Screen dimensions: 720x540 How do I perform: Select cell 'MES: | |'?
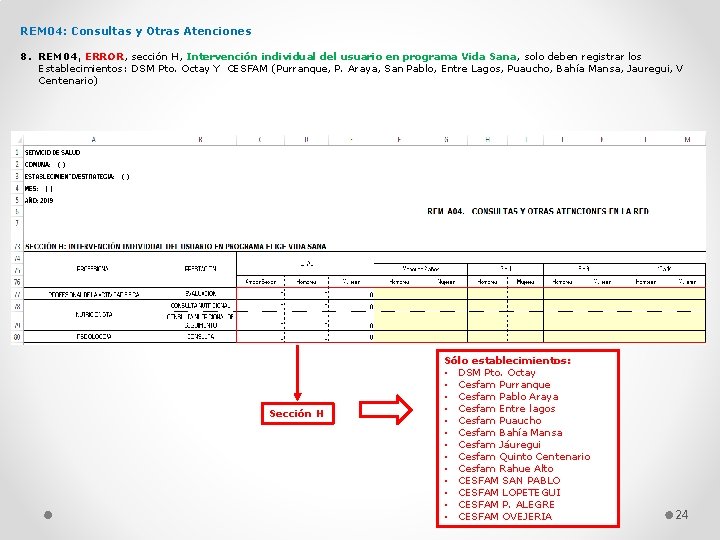(39, 188)
